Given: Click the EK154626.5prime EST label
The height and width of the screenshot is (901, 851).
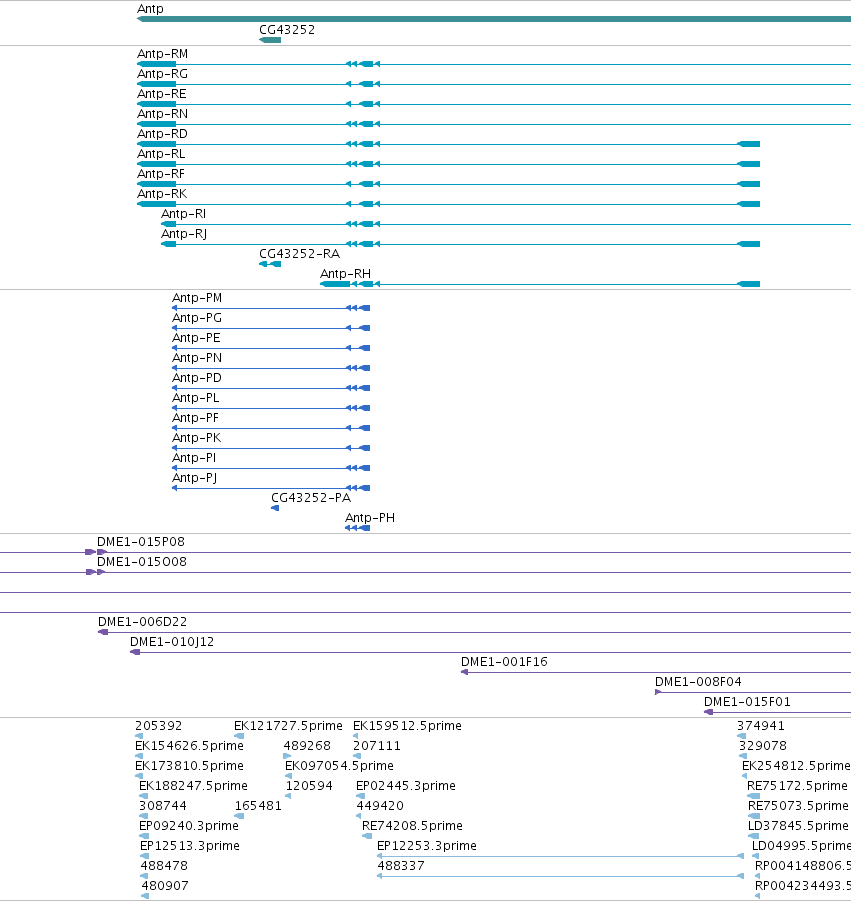Looking at the screenshot, I should pyautogui.click(x=190, y=746).
